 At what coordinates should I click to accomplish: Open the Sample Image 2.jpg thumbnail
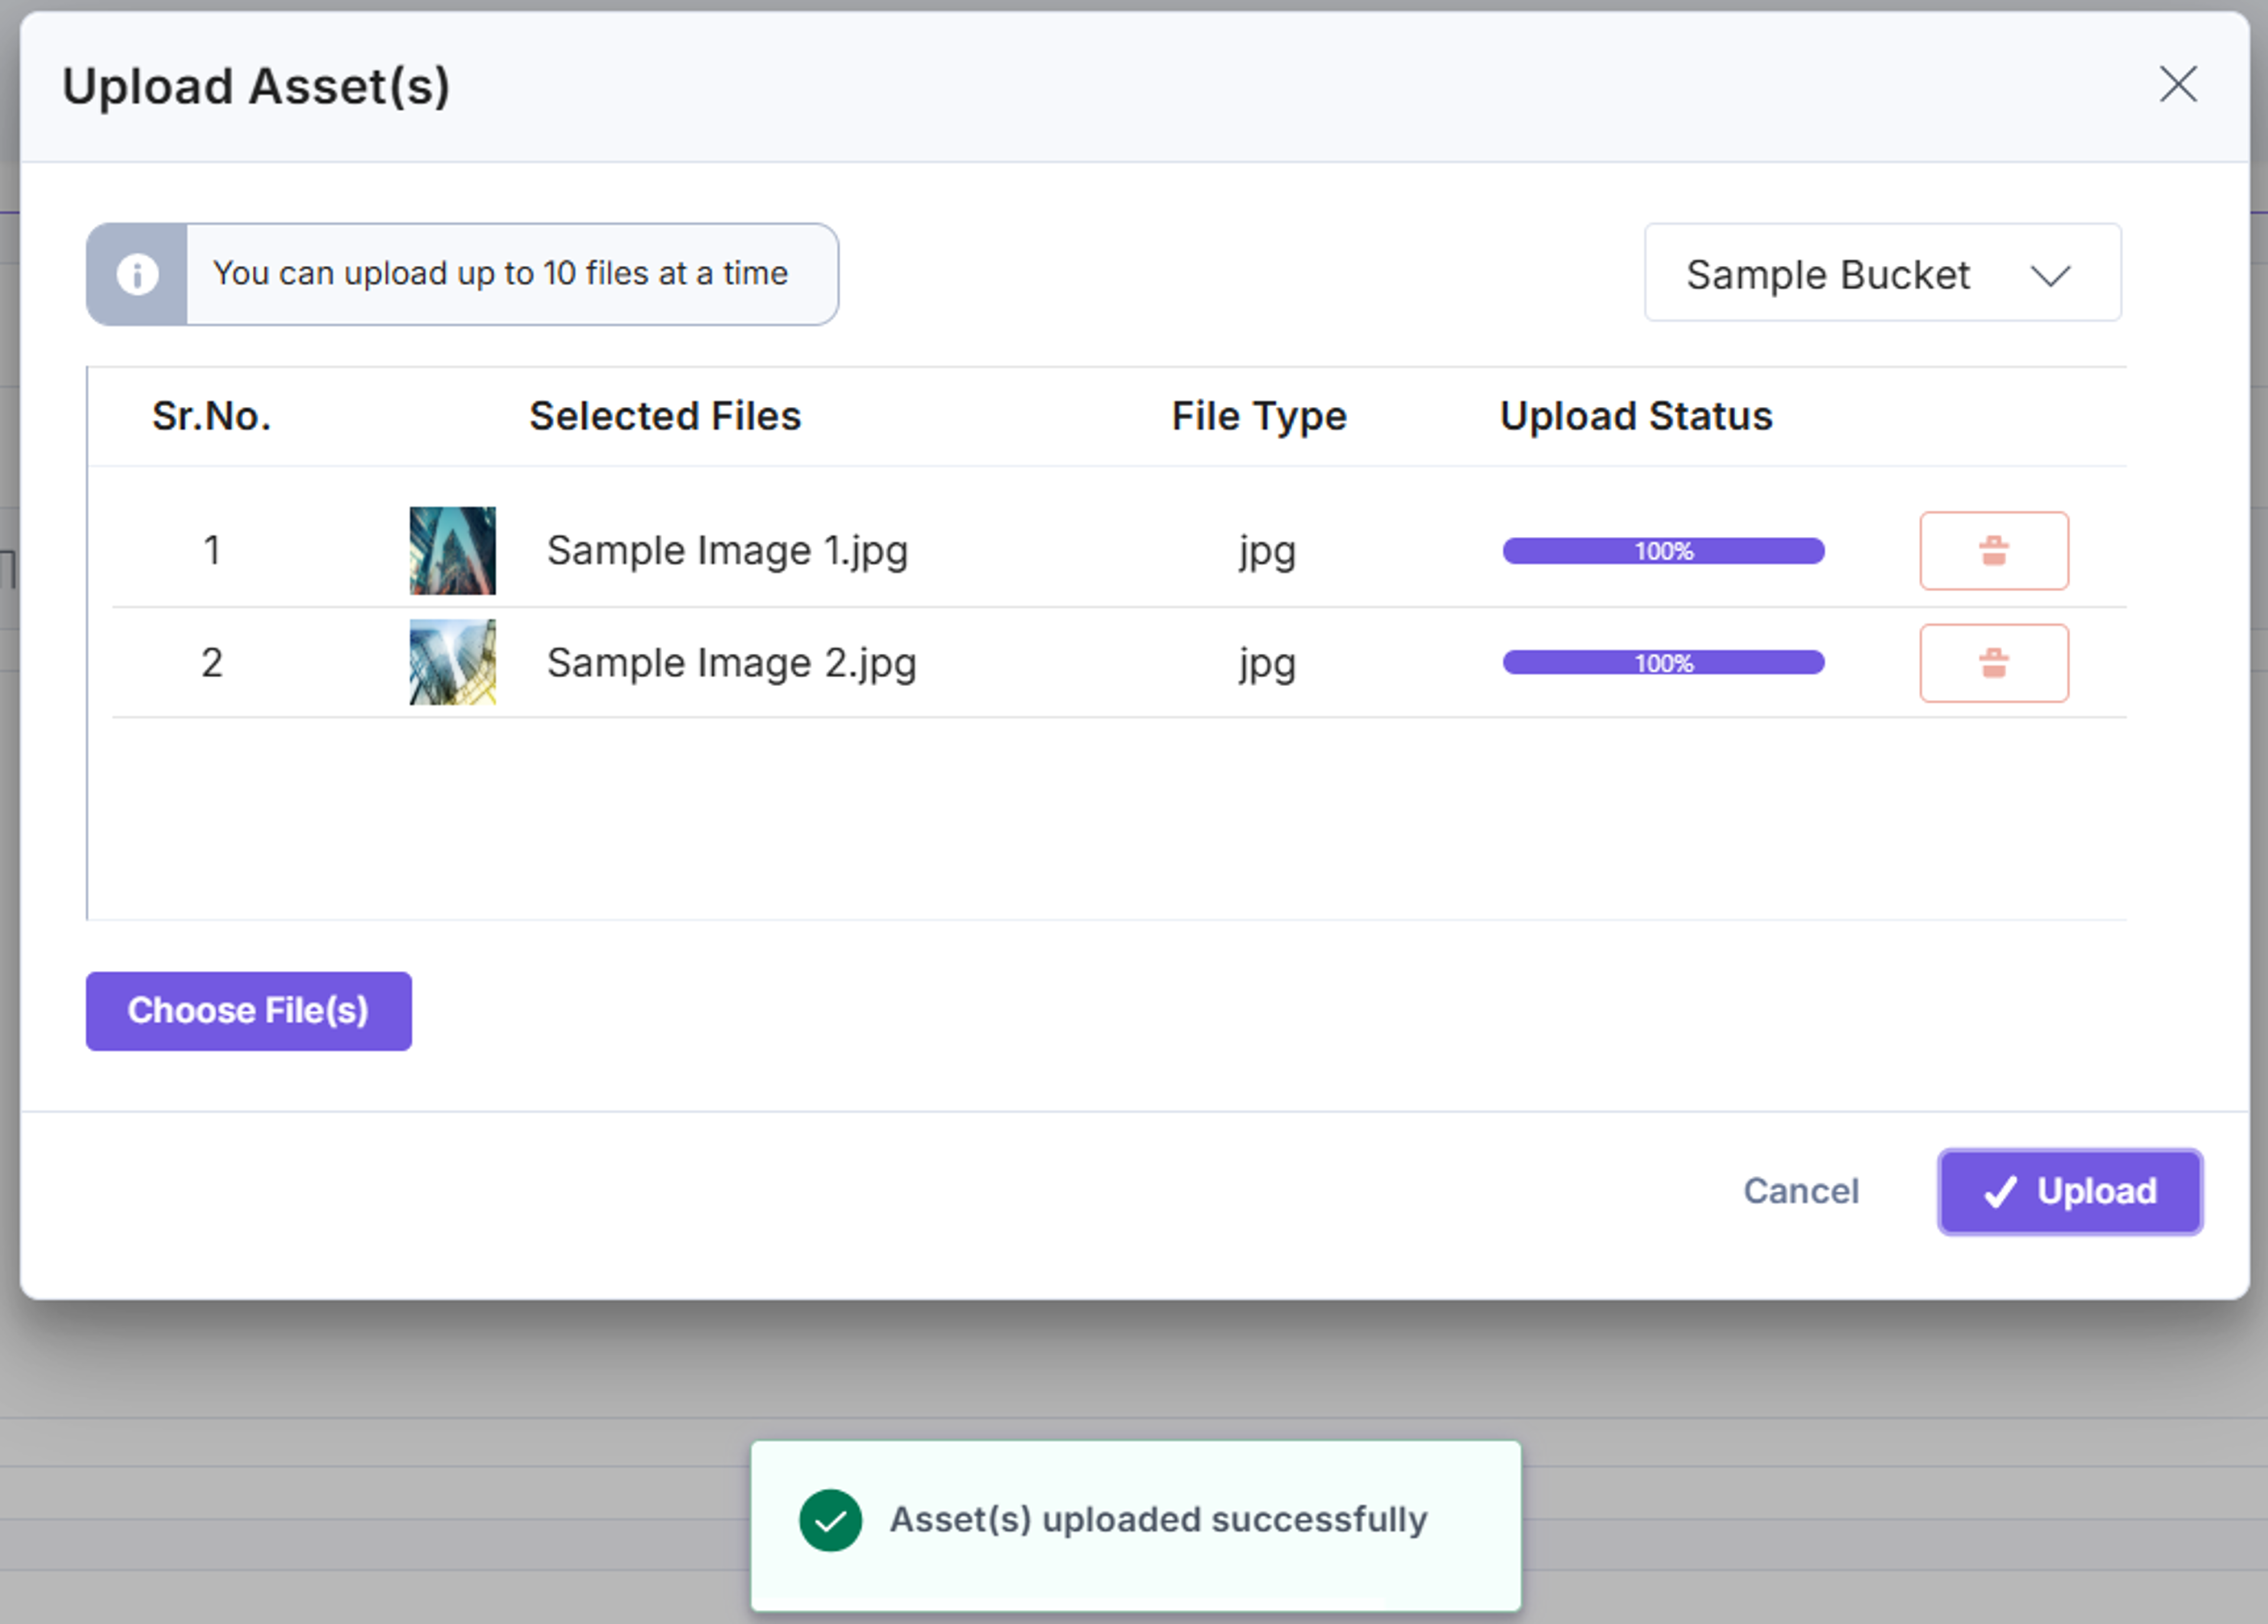coord(452,663)
